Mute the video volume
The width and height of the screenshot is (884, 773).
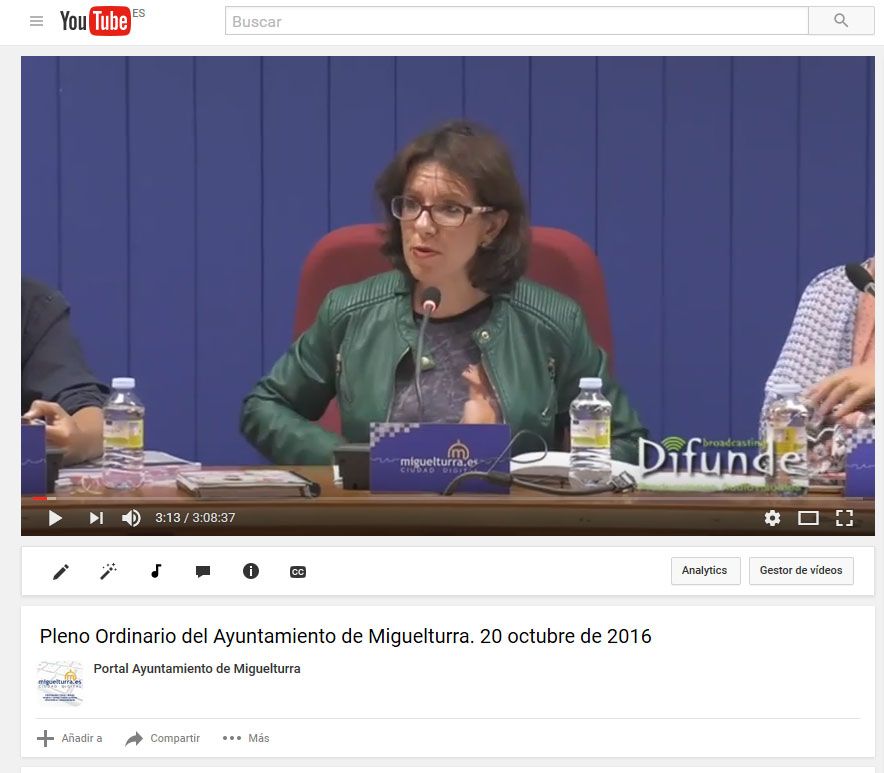coord(131,518)
